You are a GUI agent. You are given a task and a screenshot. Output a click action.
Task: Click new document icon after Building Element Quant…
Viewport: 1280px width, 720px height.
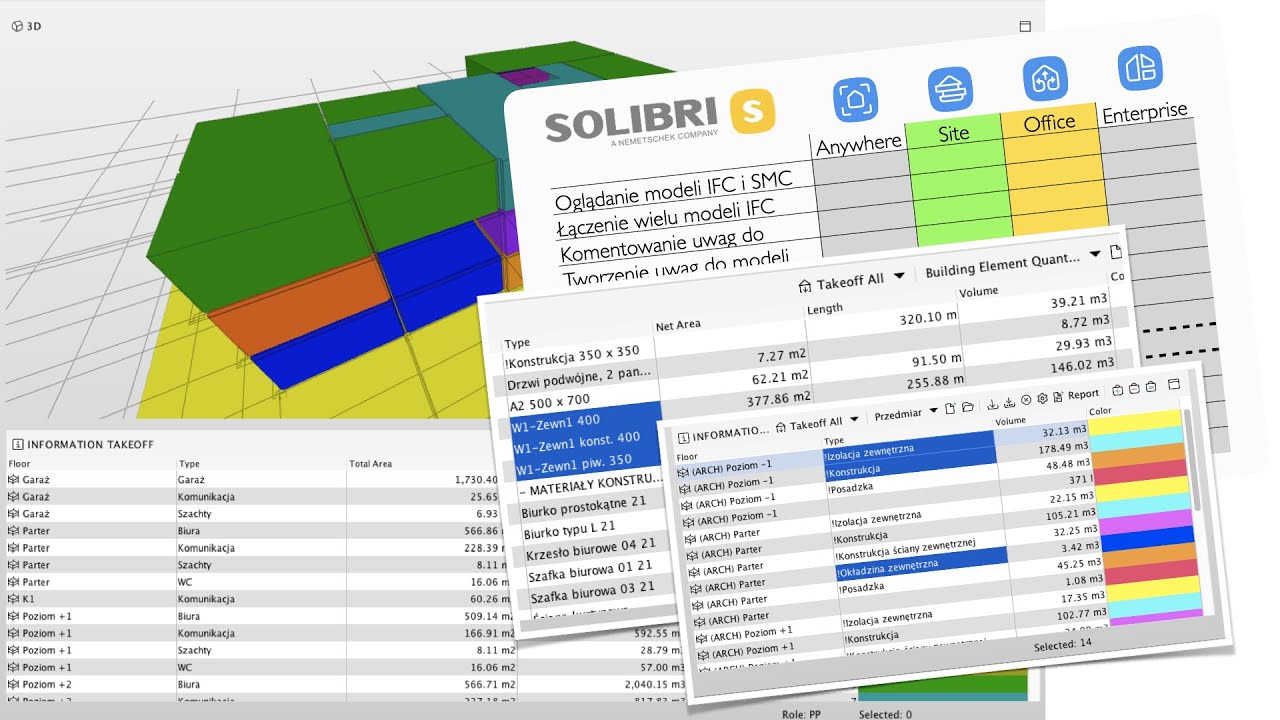click(x=1117, y=252)
